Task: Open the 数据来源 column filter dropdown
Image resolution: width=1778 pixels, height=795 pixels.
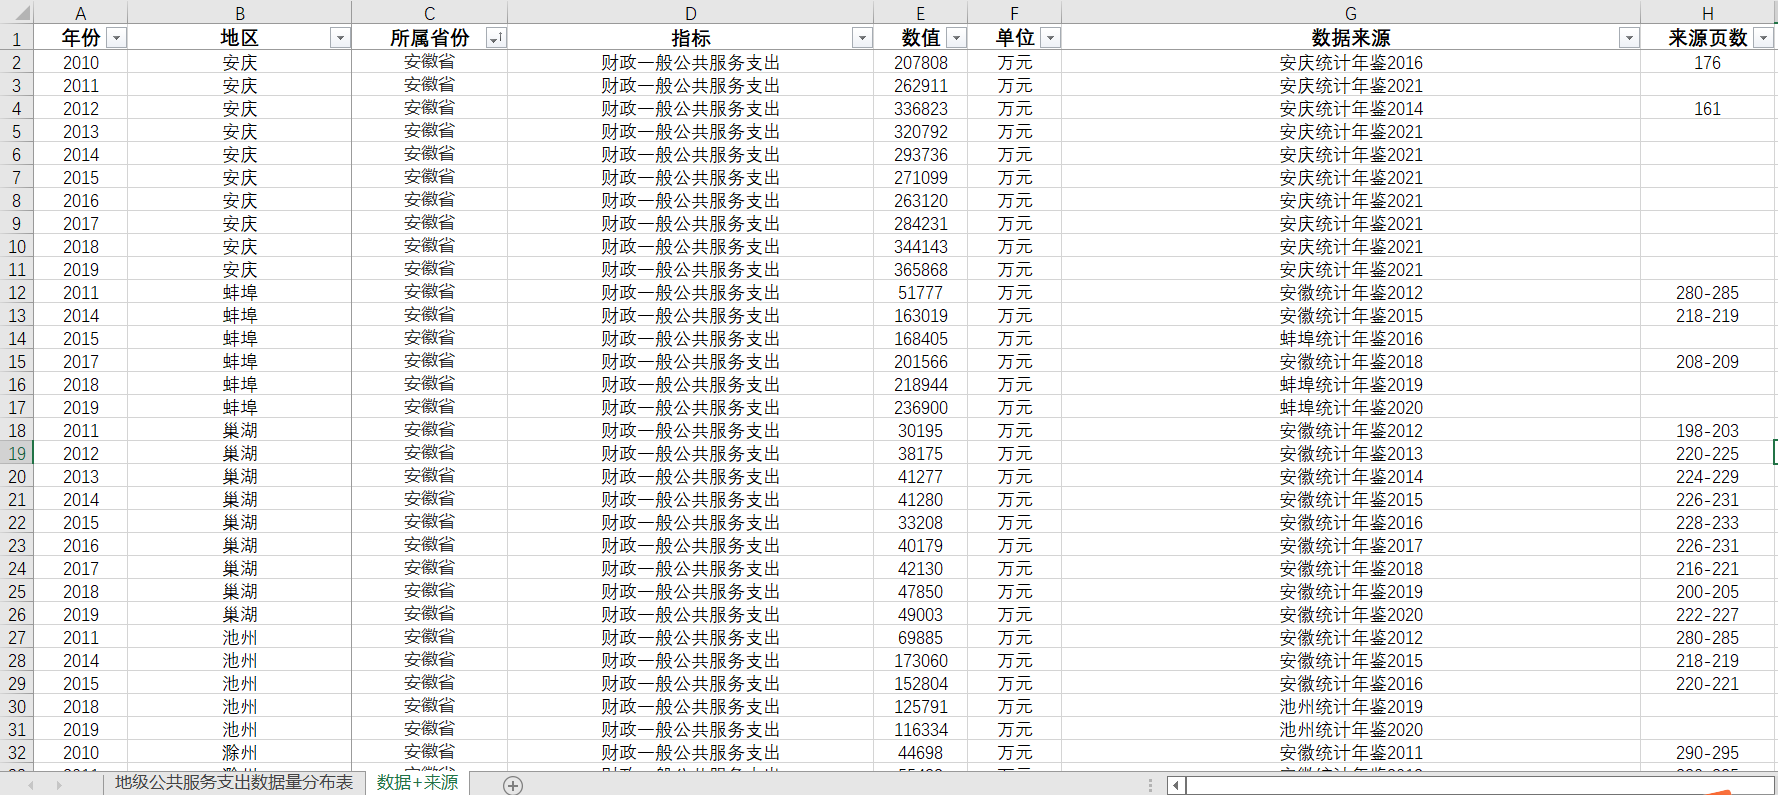Action: pos(1629,38)
